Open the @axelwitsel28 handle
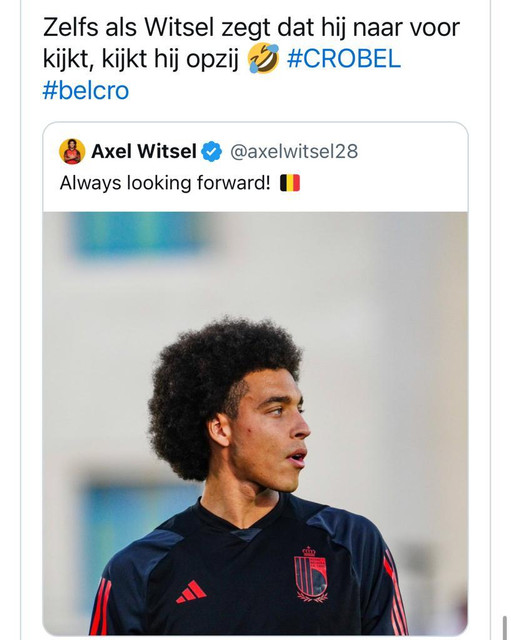Viewport: 511px width, 640px height. 294,151
